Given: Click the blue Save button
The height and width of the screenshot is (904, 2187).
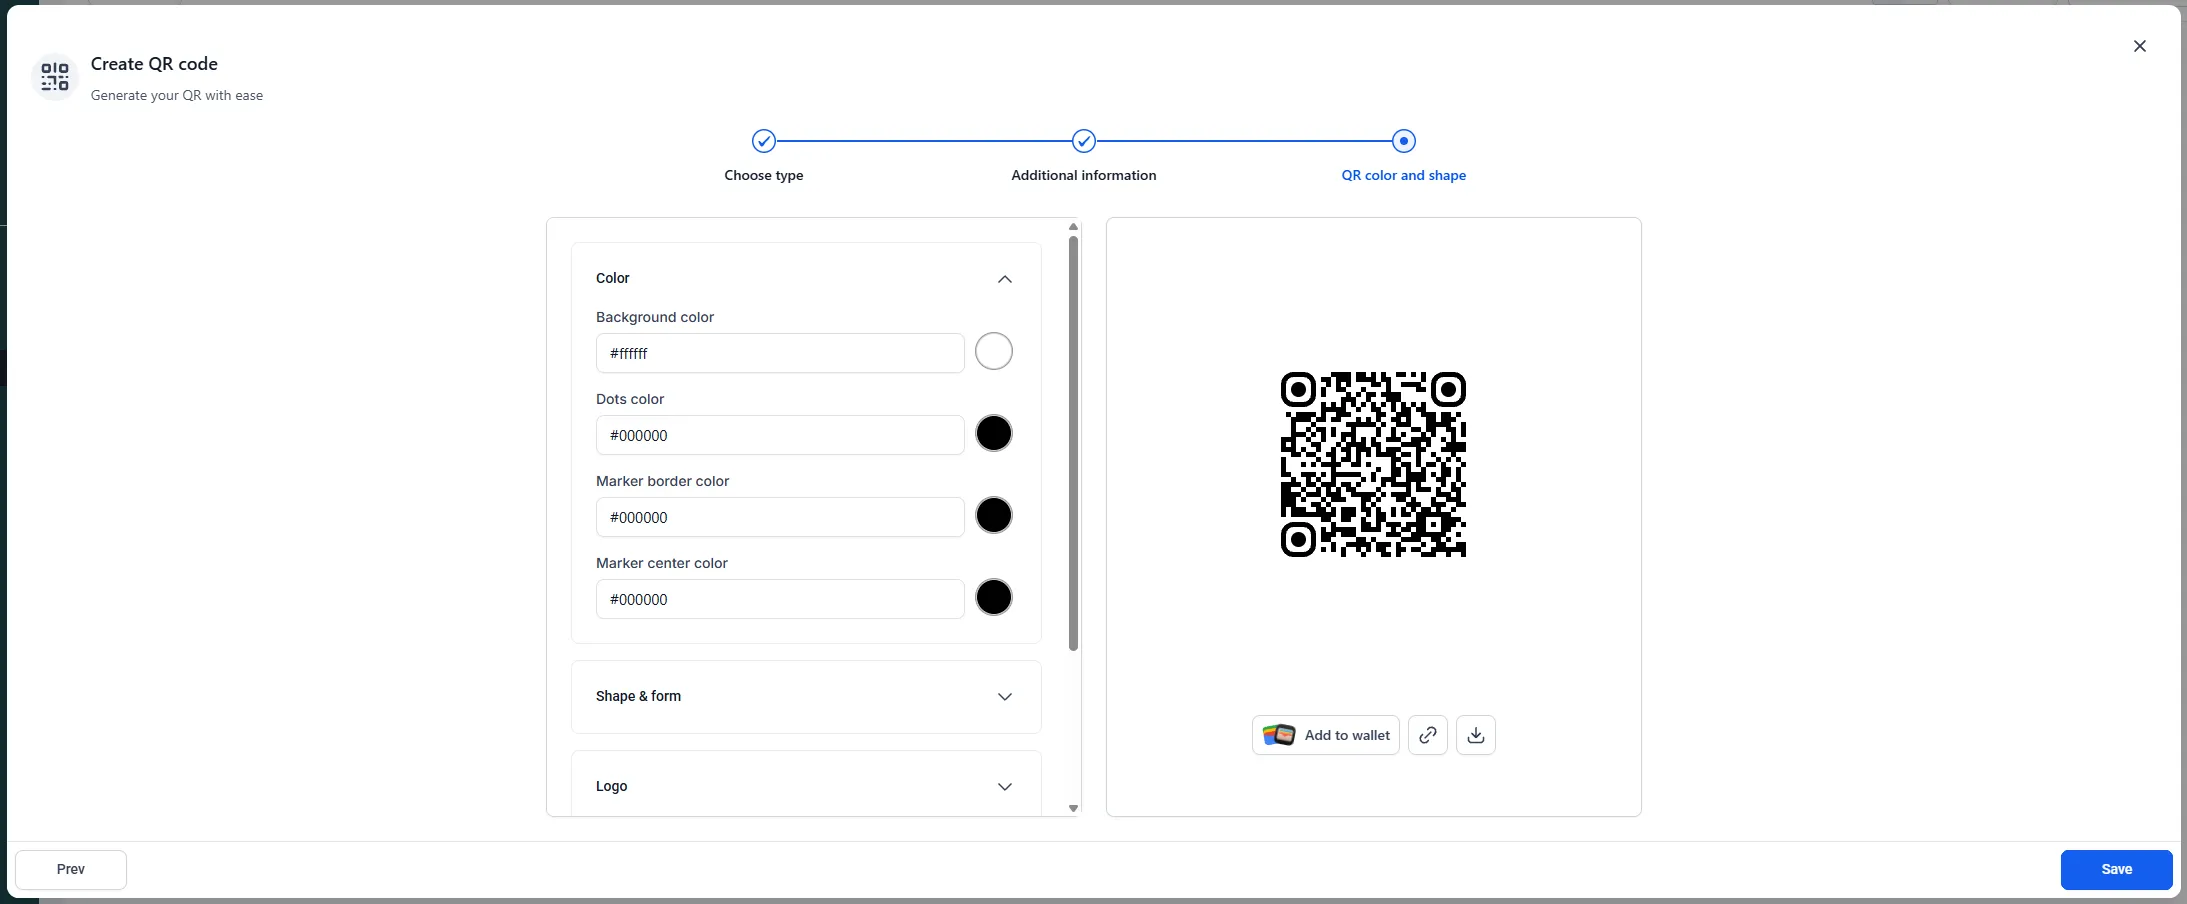Looking at the screenshot, I should (2116, 869).
